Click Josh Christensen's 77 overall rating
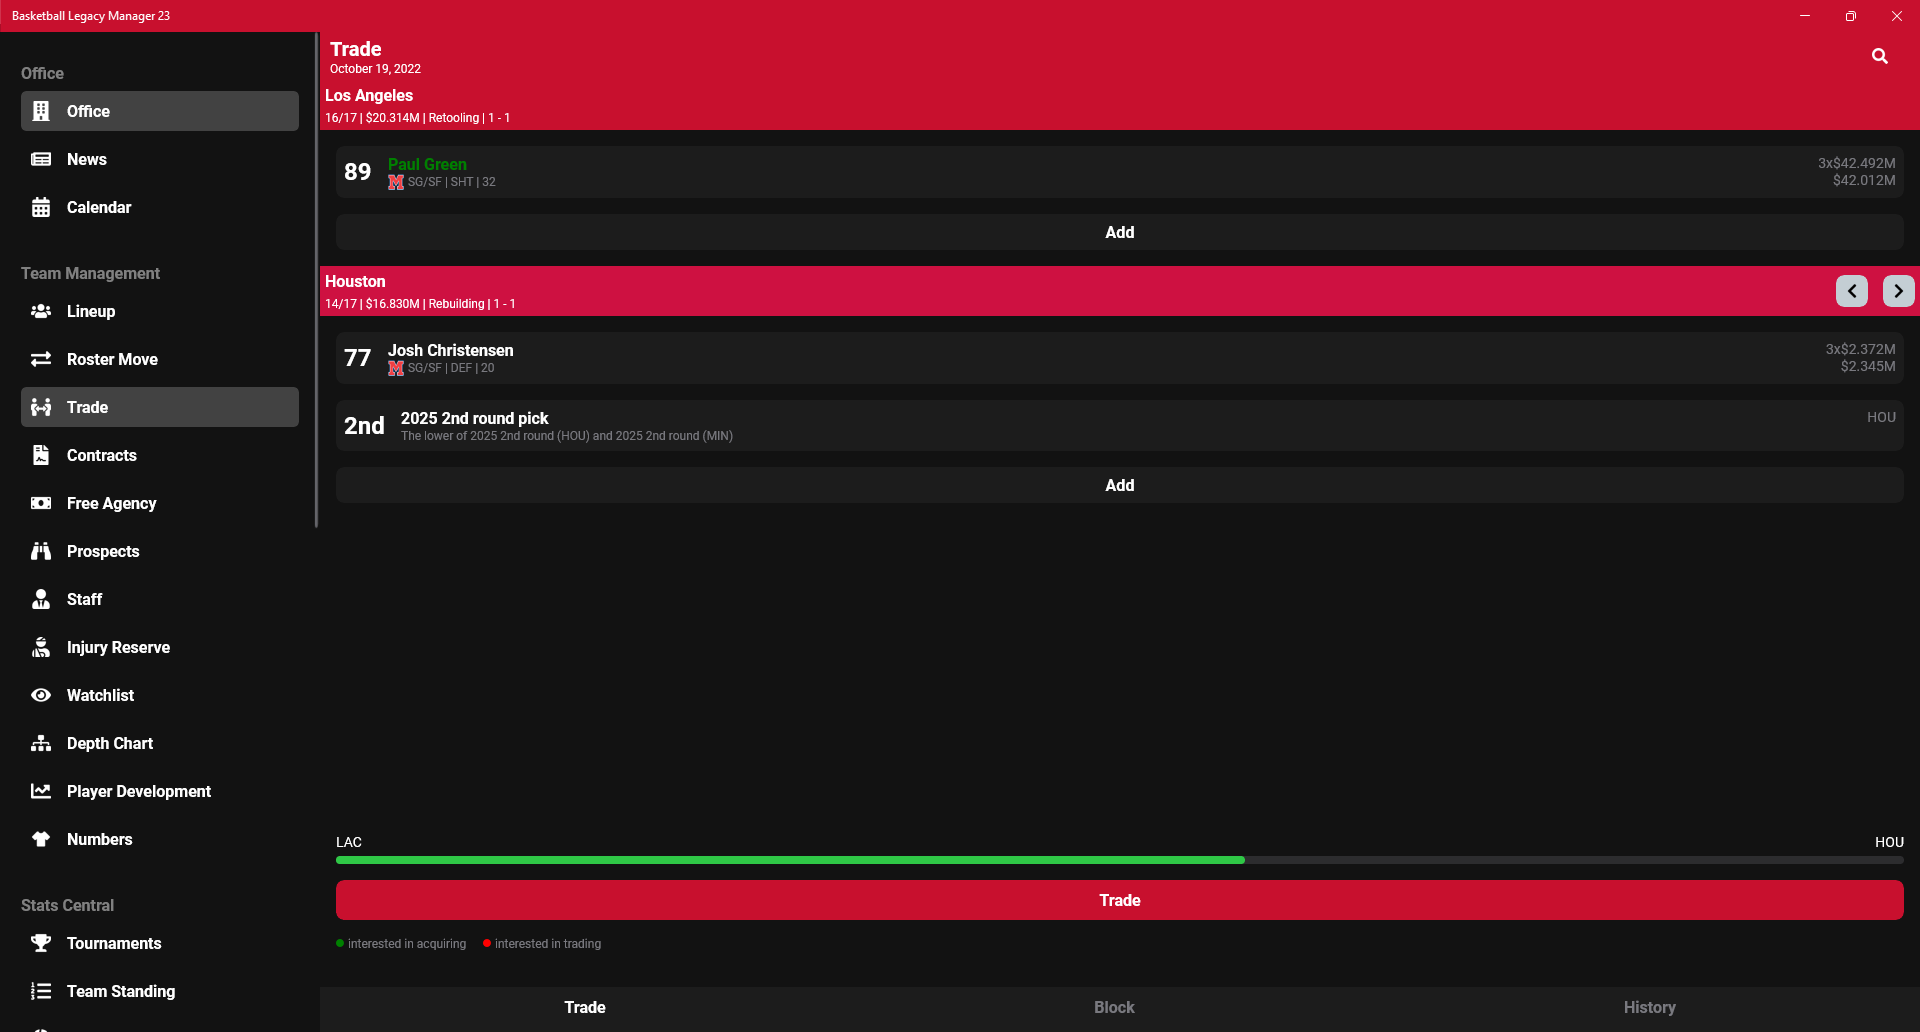The image size is (1920, 1032). pos(357,358)
